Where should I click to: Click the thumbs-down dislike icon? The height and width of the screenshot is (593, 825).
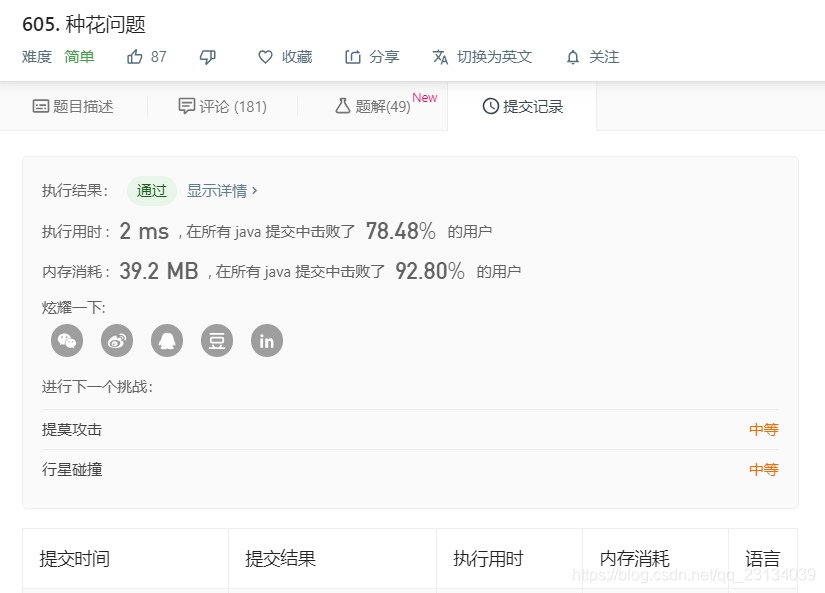pos(207,57)
